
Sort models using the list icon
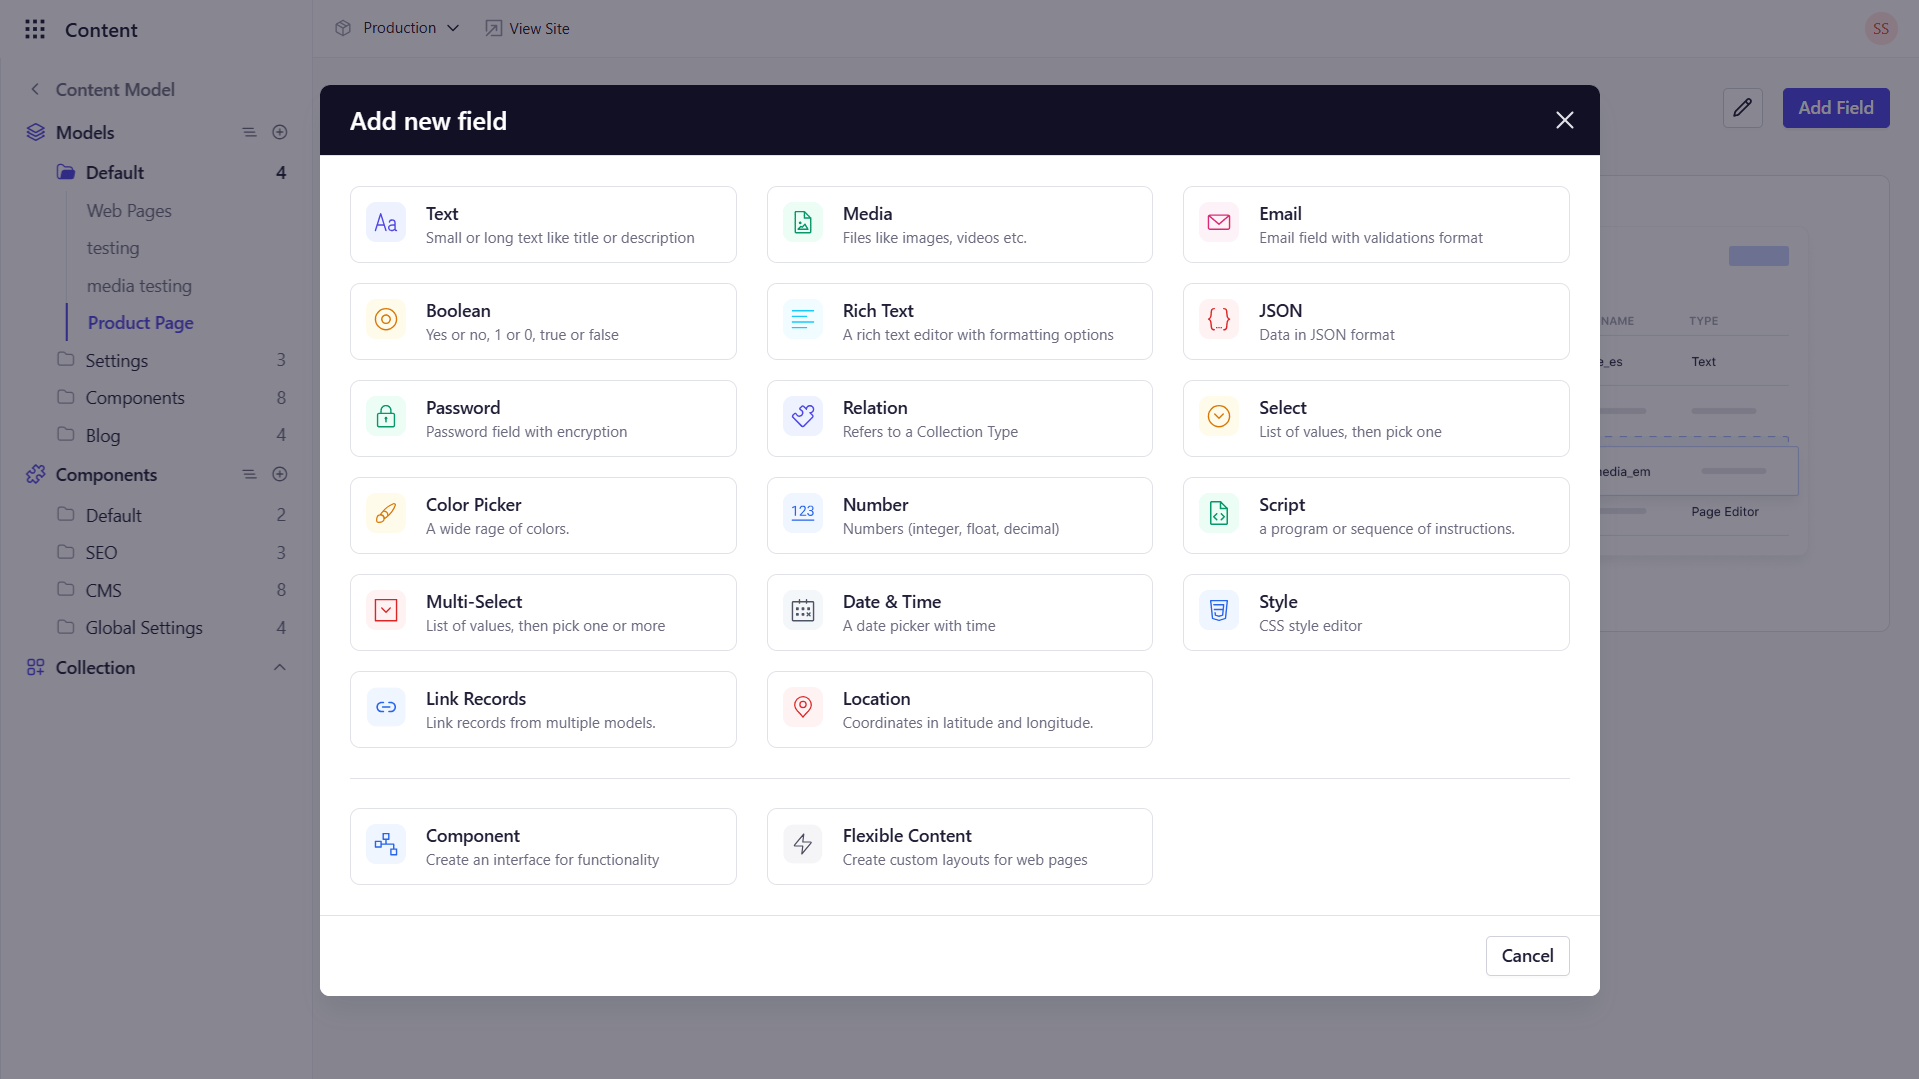[x=249, y=132]
